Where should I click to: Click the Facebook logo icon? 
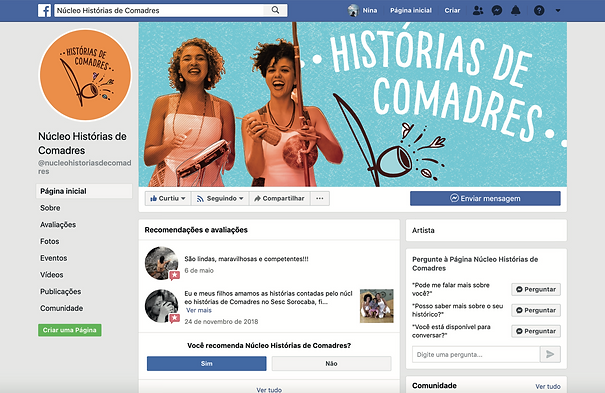pos(44,10)
